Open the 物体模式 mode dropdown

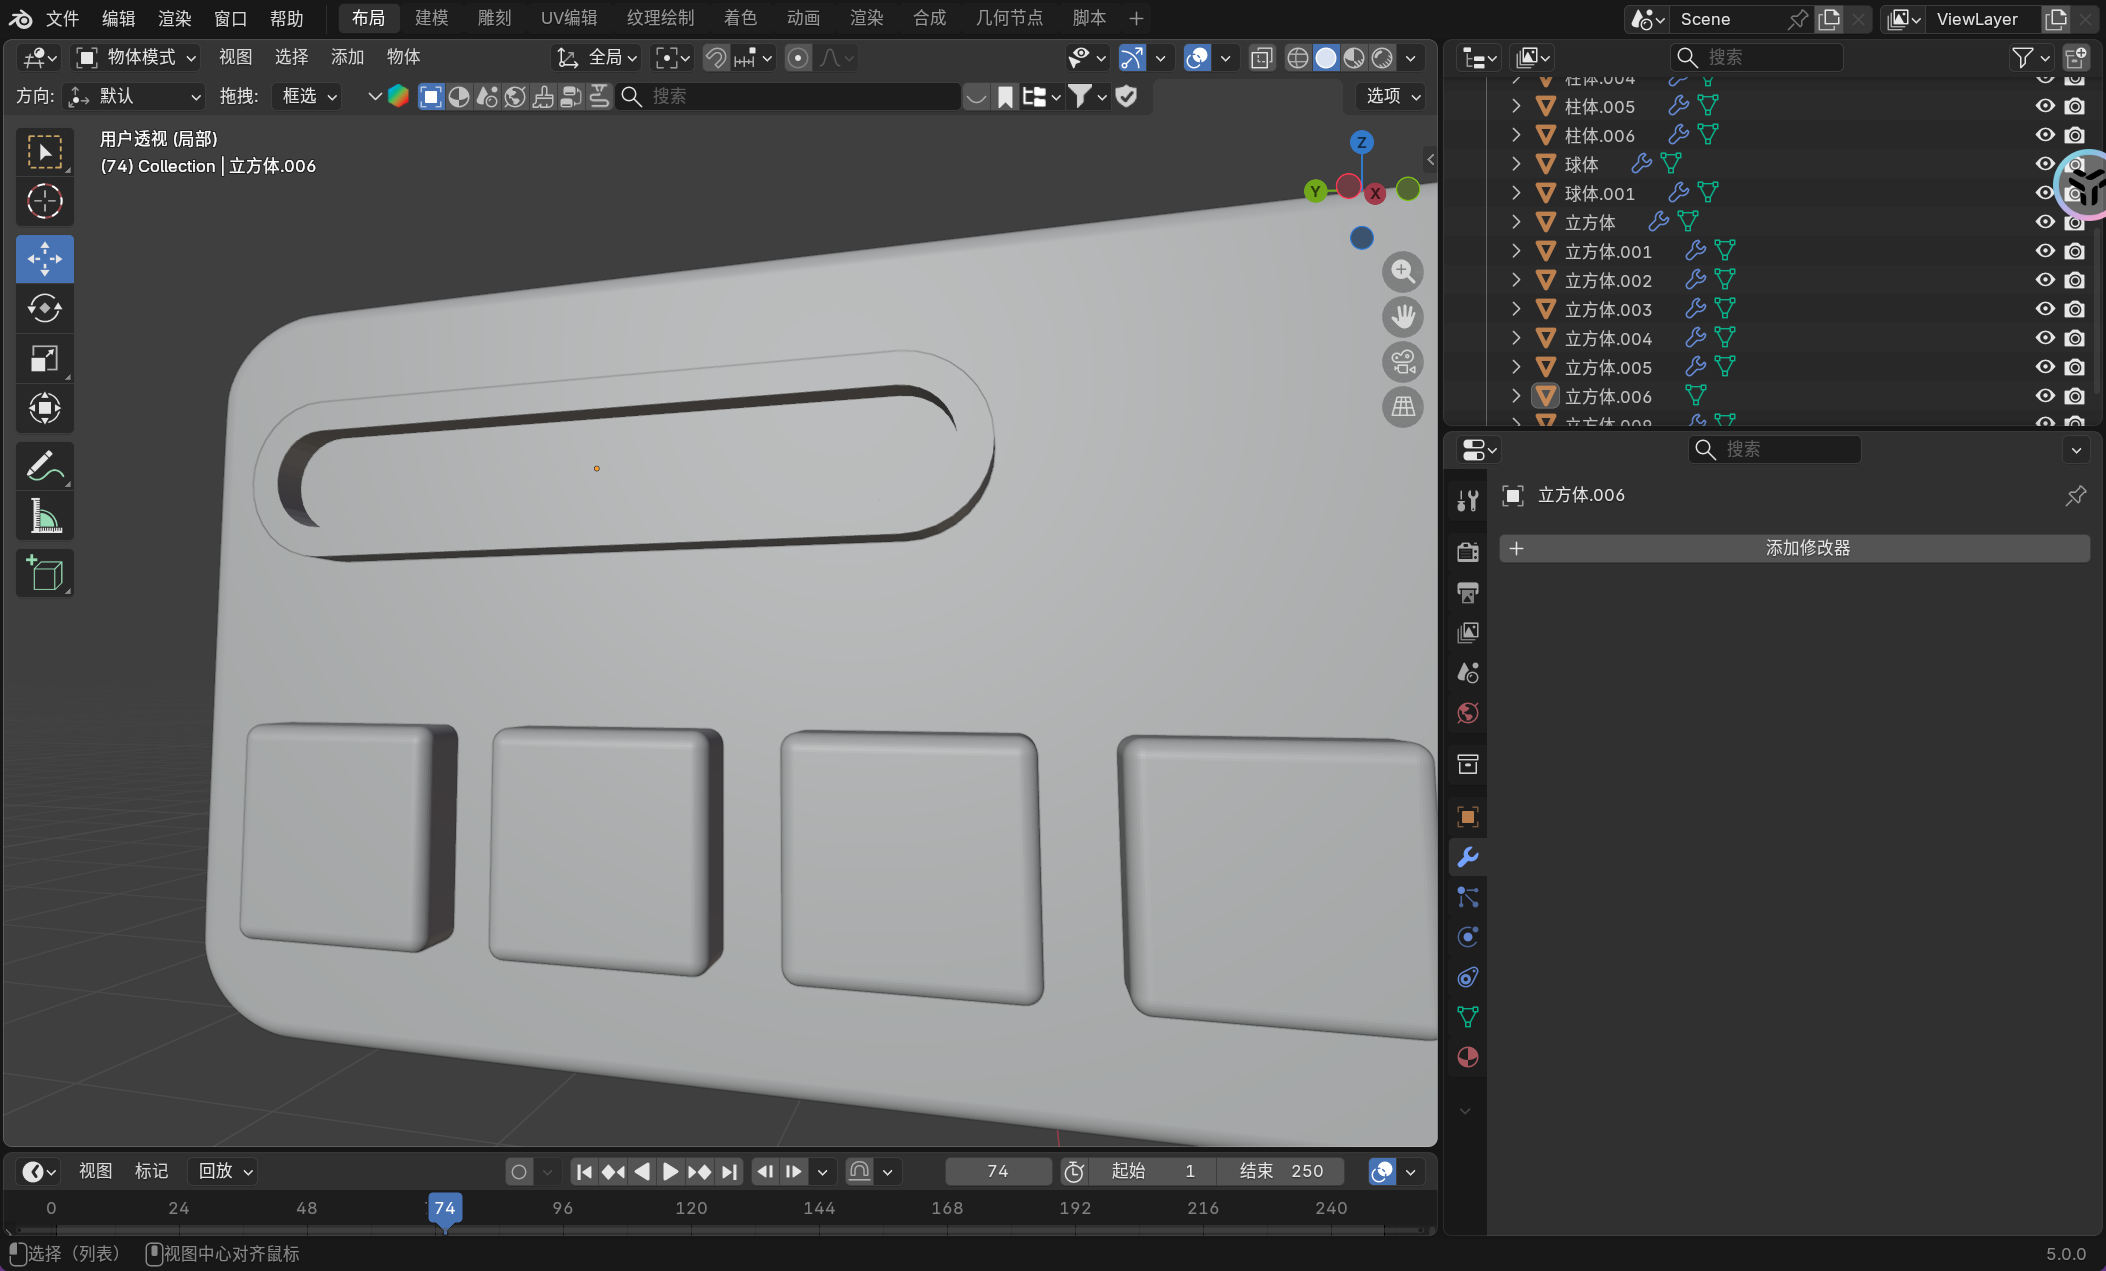click(138, 58)
